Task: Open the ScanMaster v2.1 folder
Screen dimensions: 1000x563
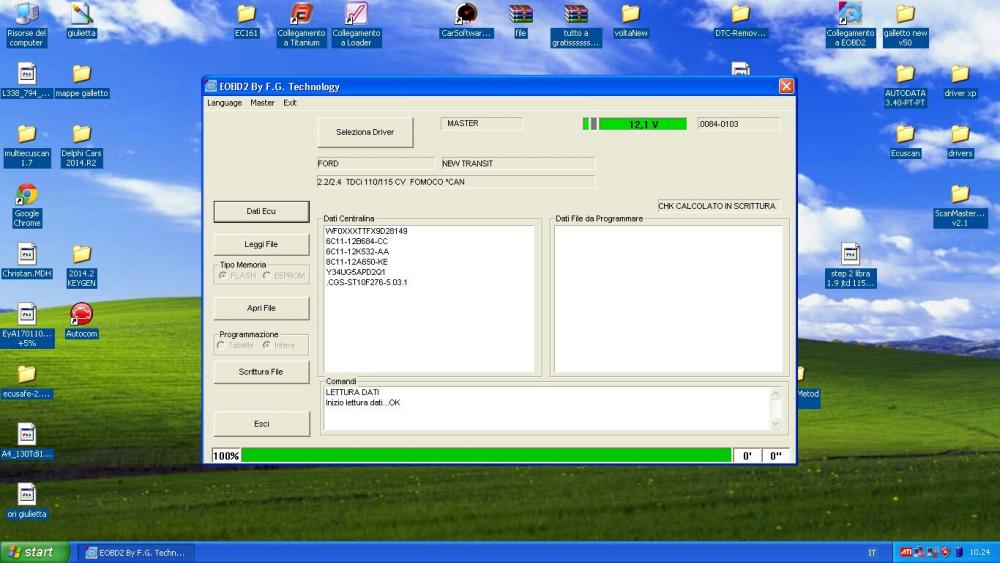Action: click(960, 206)
